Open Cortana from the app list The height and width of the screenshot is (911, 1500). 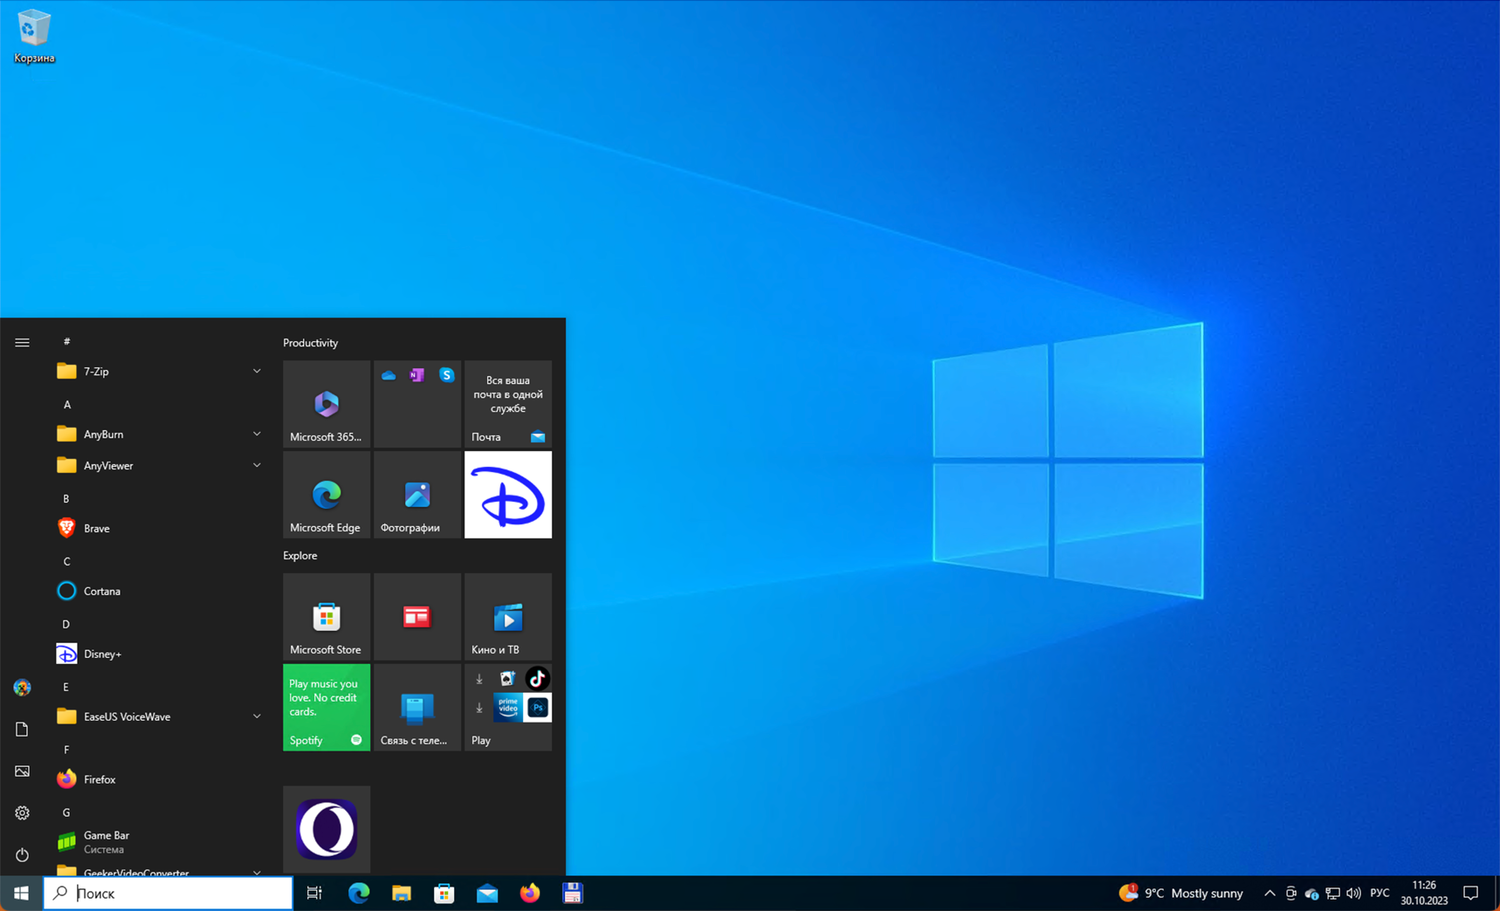[x=101, y=591]
